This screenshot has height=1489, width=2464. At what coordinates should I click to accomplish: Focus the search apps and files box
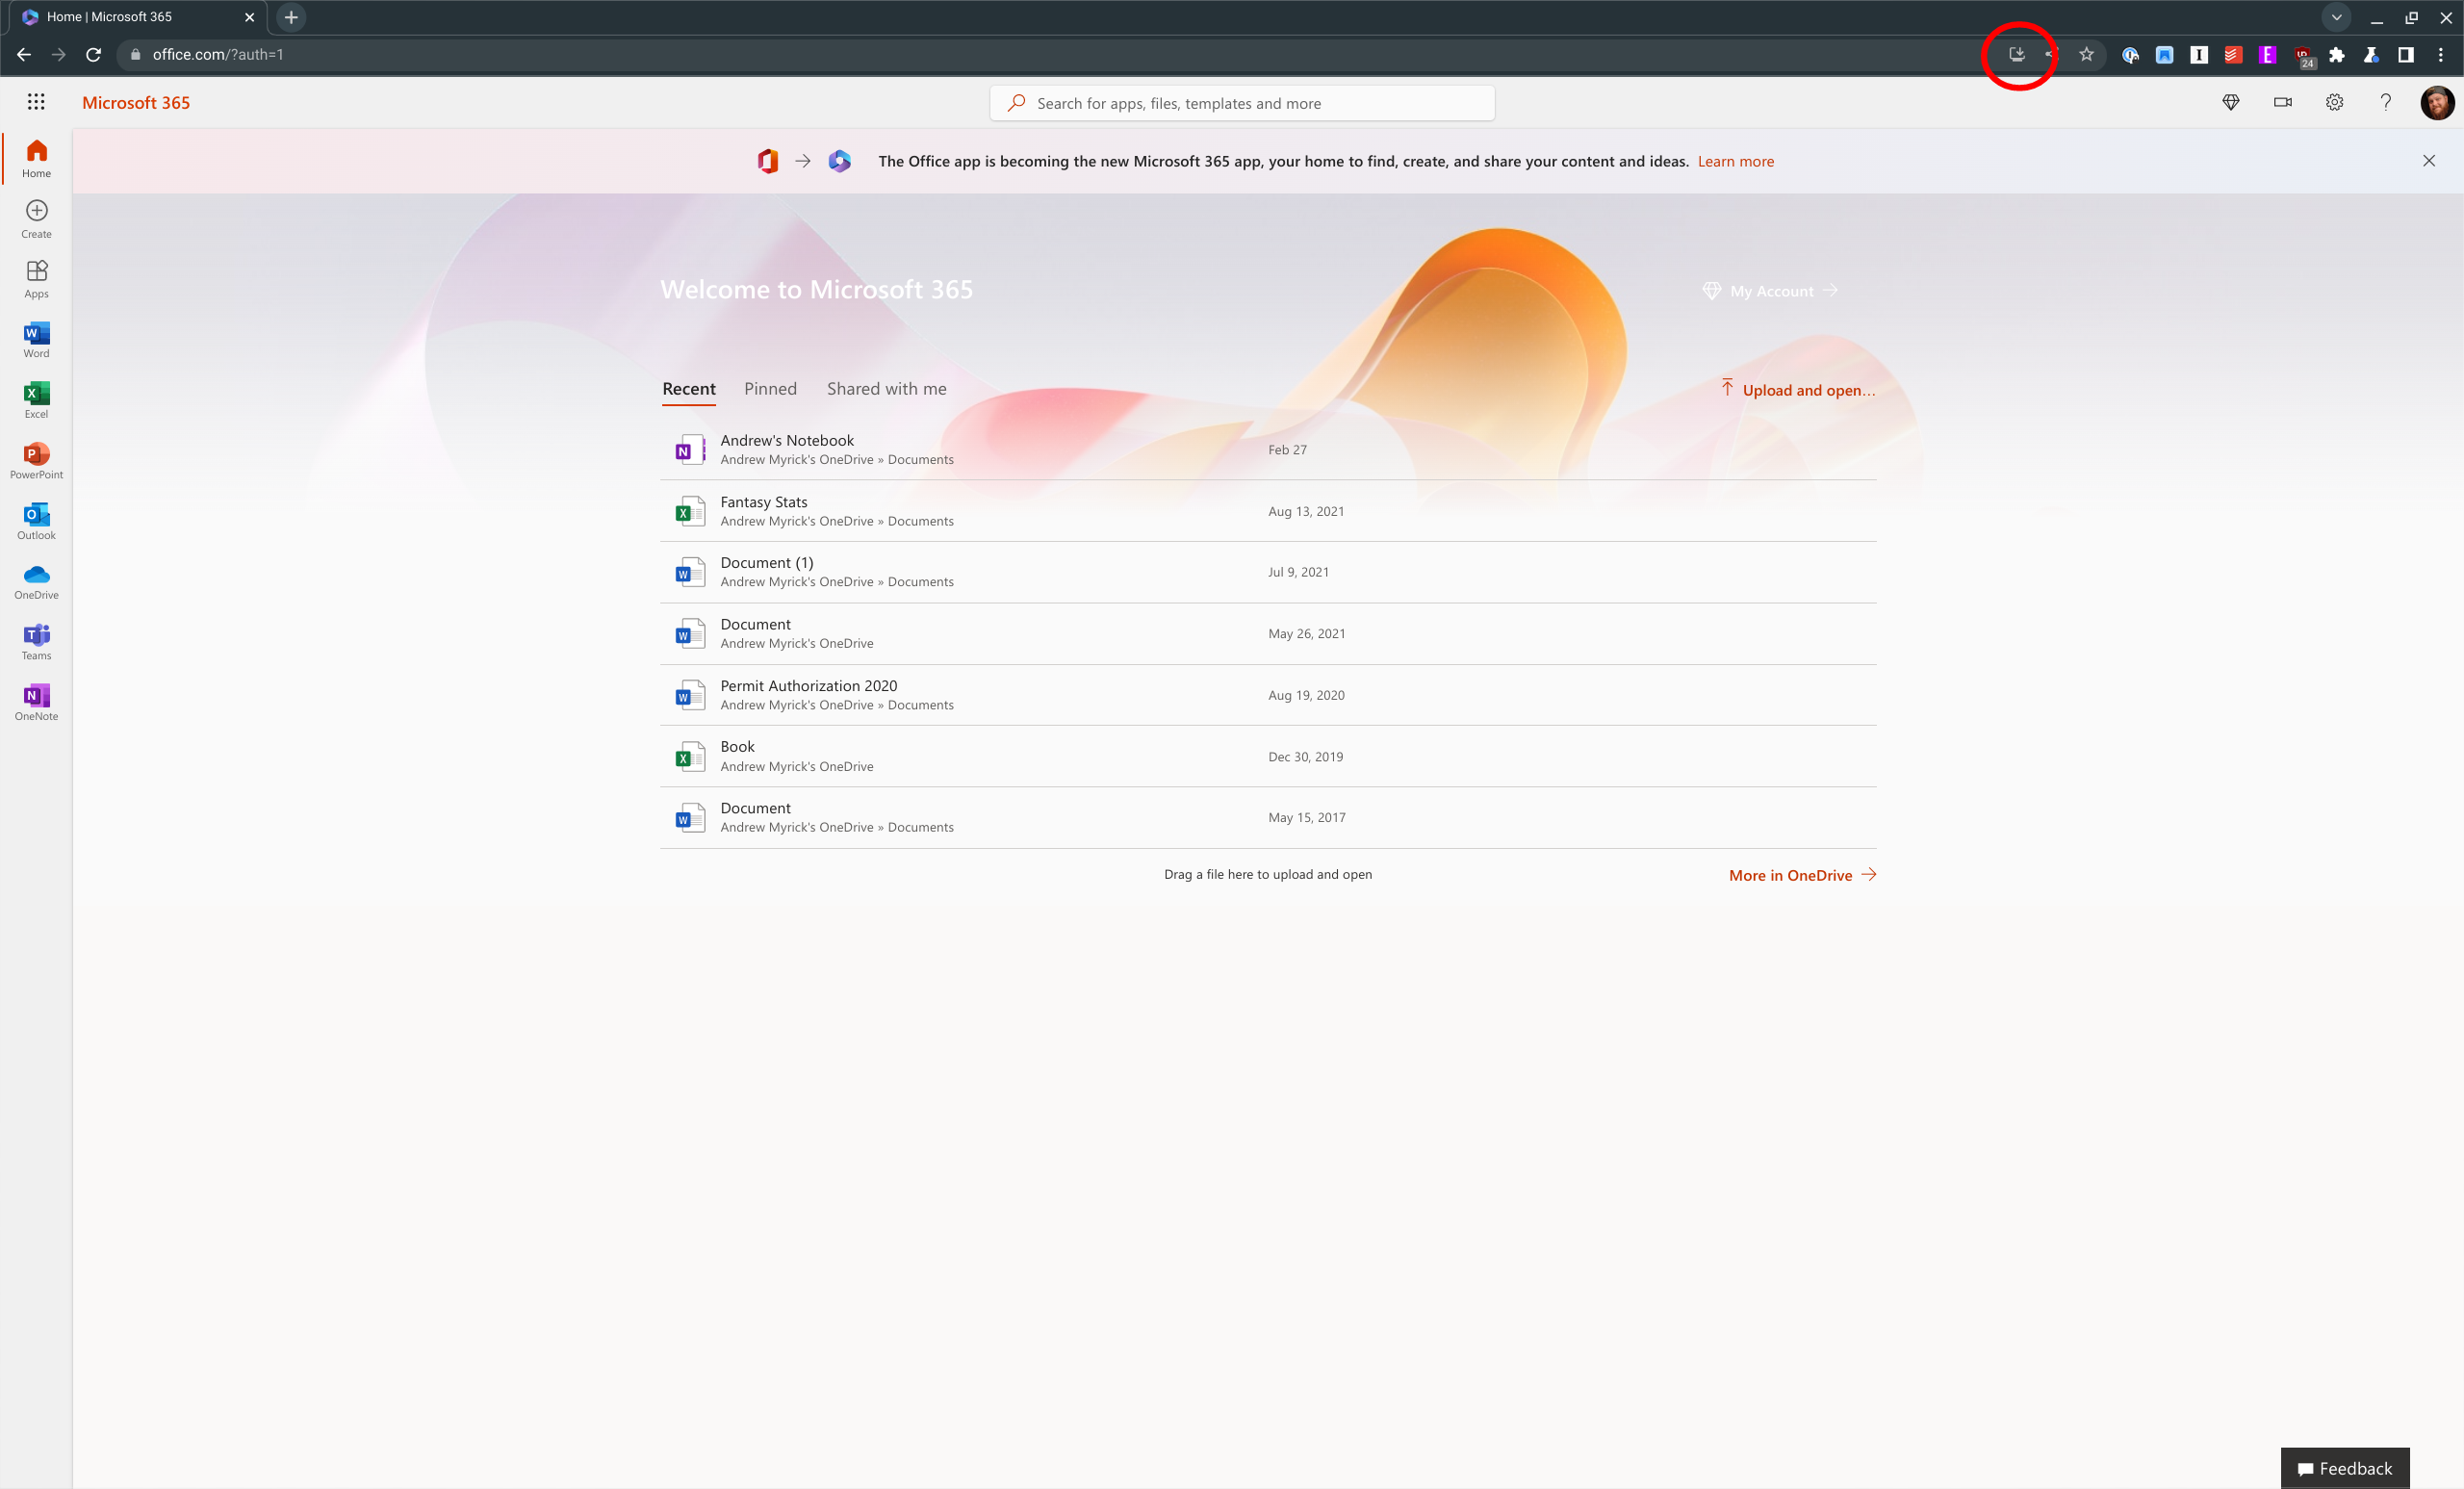click(1242, 103)
